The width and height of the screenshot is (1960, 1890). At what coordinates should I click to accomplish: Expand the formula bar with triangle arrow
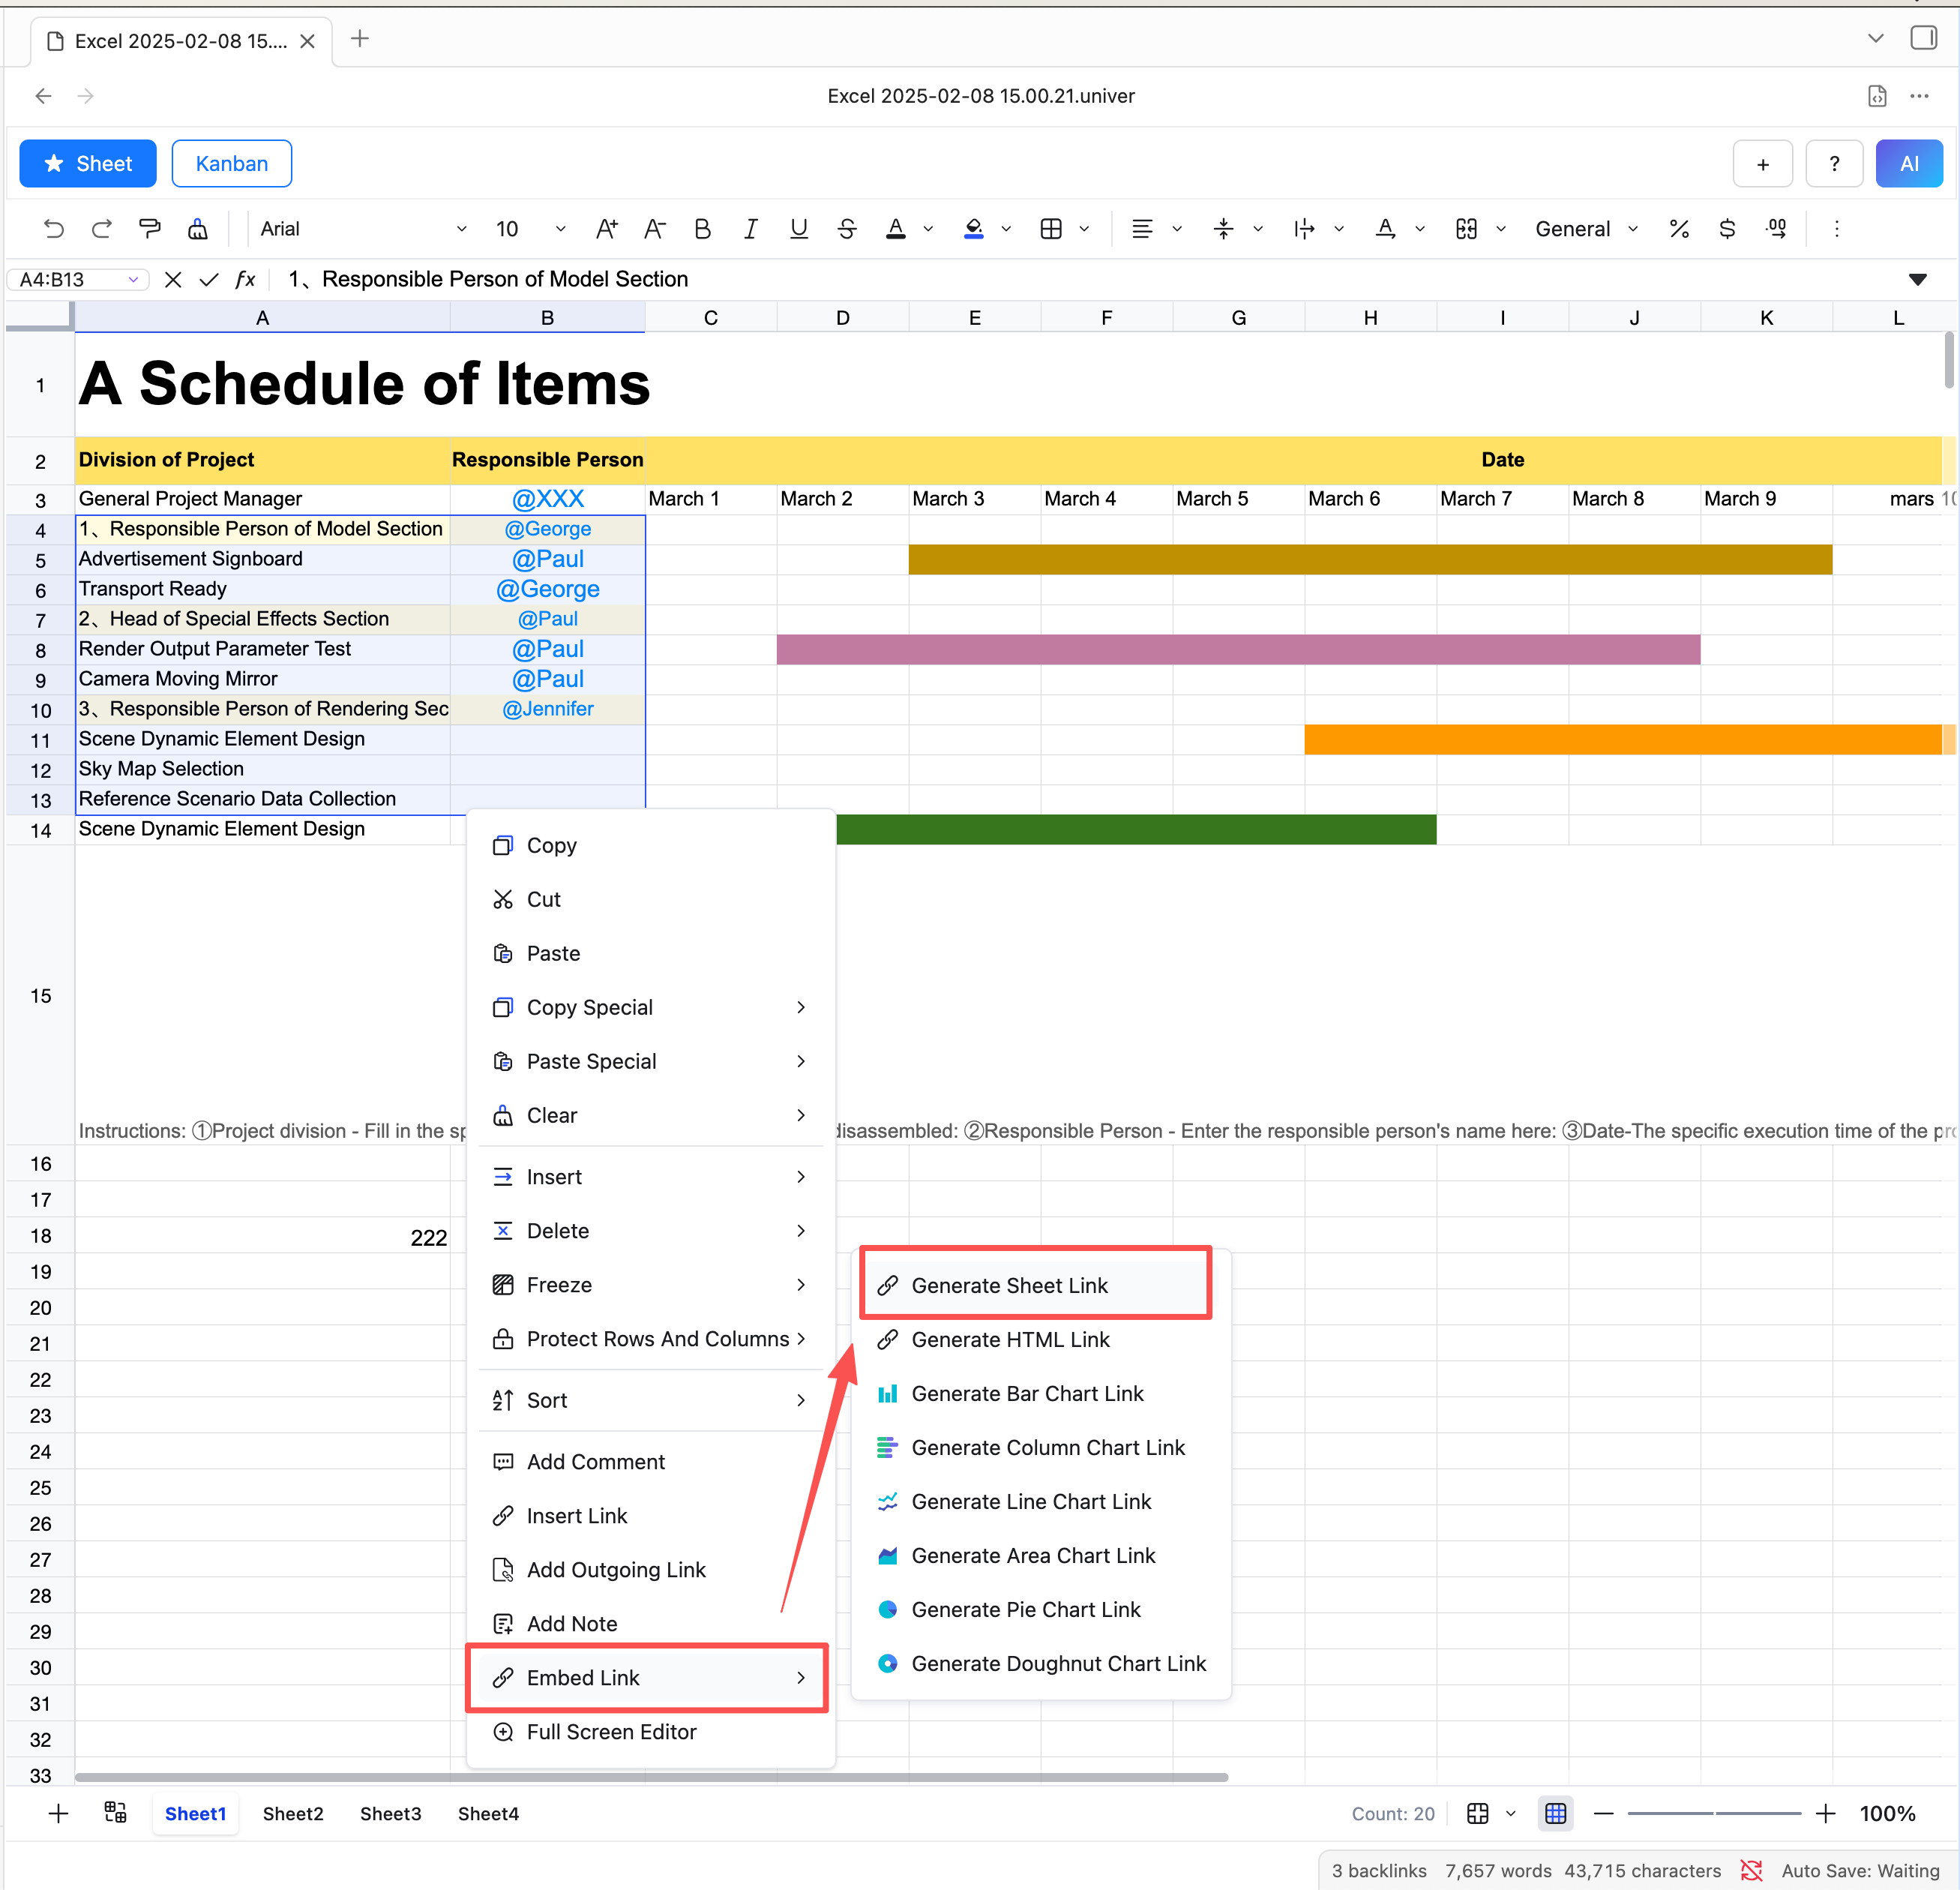[x=1917, y=280]
